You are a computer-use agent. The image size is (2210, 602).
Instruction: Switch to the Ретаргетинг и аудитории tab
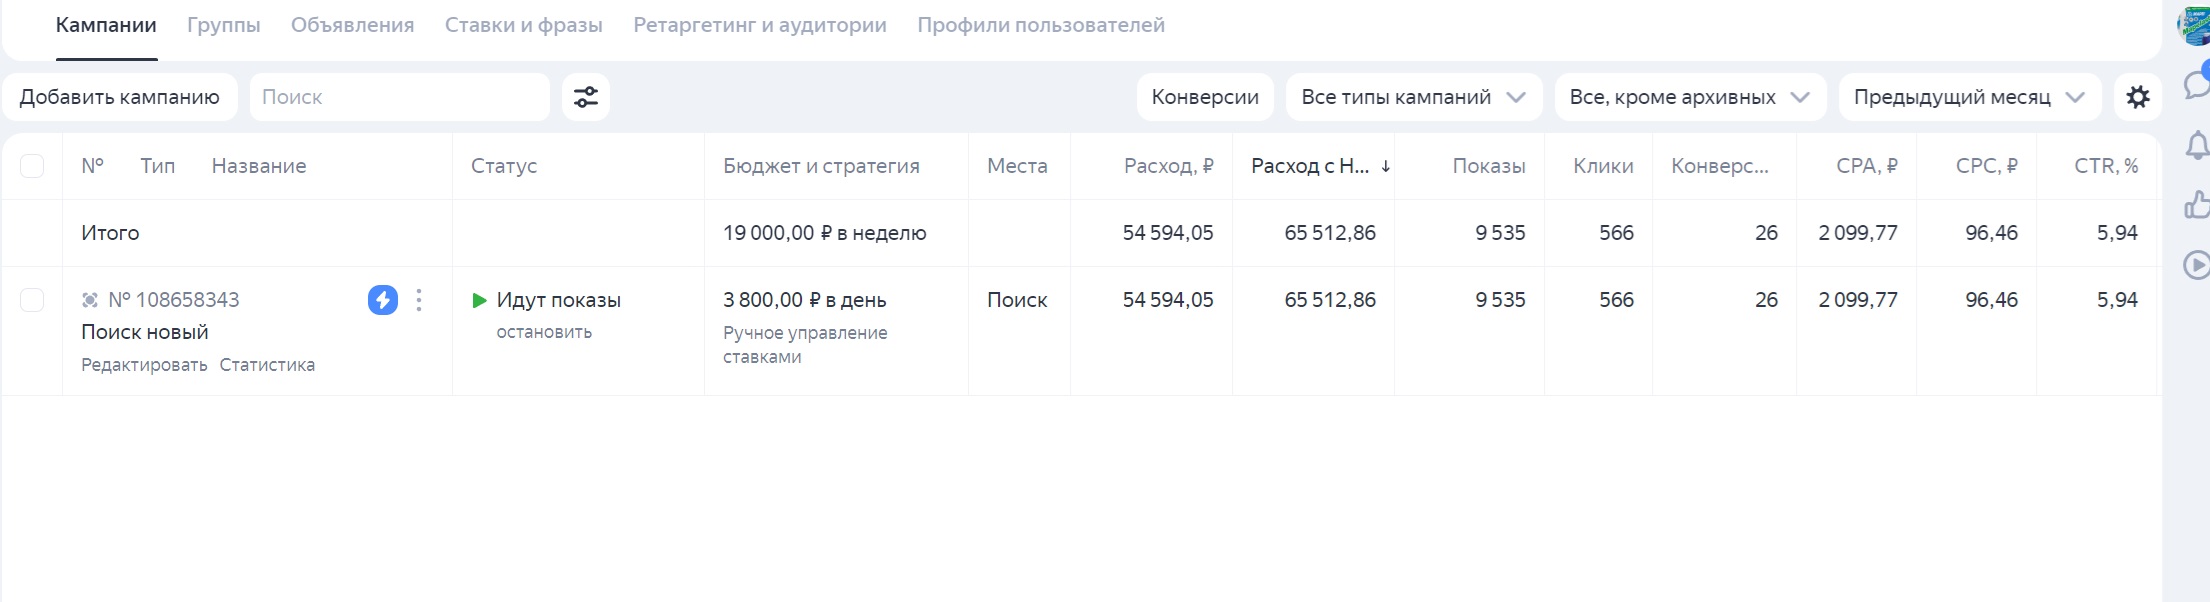pyautogui.click(x=759, y=25)
